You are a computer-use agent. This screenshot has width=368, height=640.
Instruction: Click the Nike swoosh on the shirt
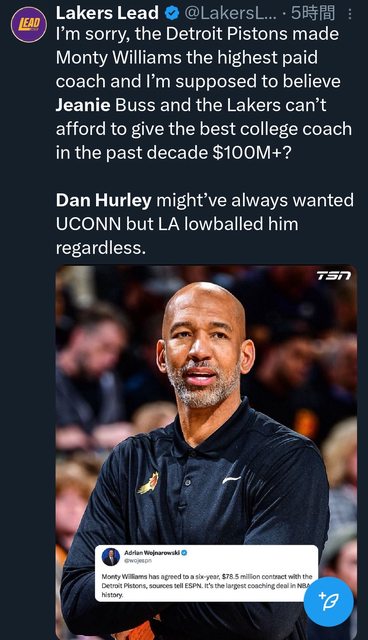point(232,480)
